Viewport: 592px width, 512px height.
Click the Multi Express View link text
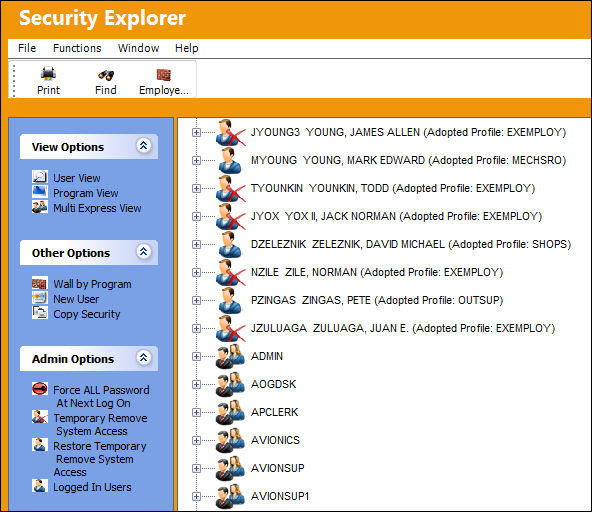point(97,208)
